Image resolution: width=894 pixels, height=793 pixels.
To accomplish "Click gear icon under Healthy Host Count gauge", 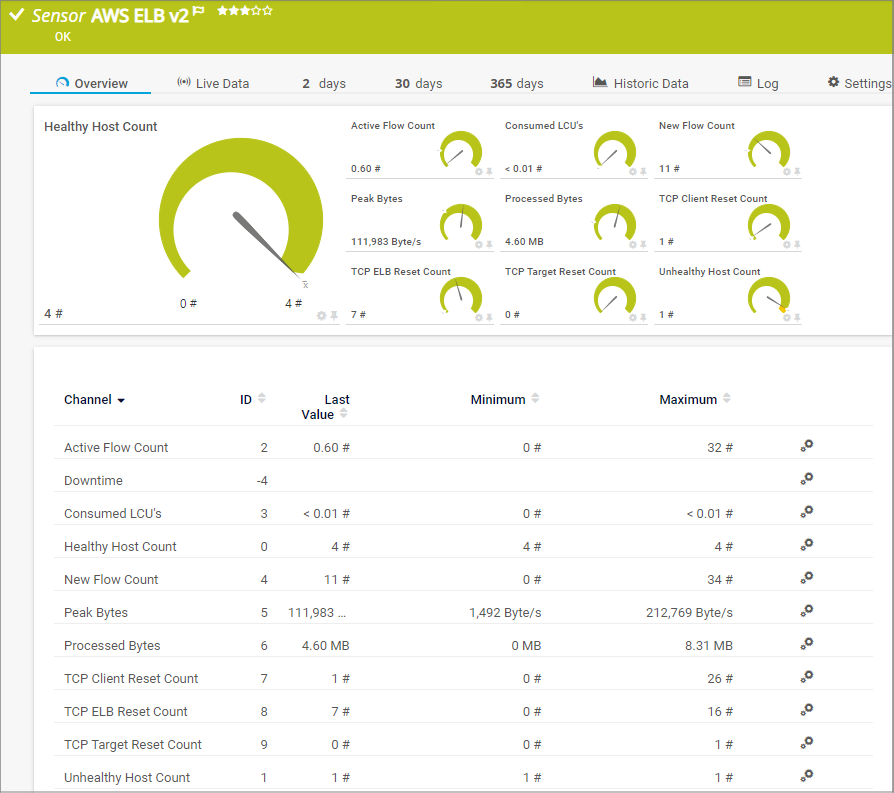I will (x=321, y=316).
